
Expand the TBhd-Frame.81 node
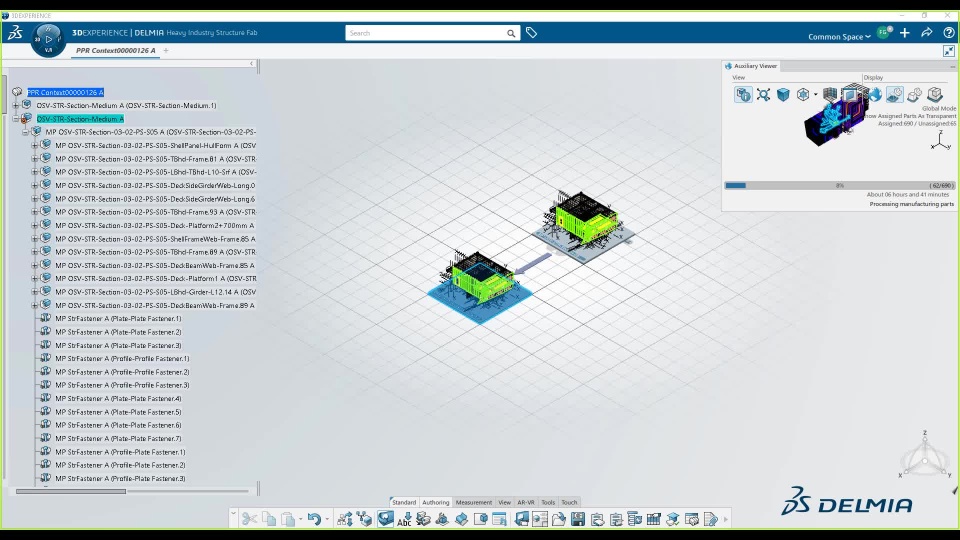[35, 159]
